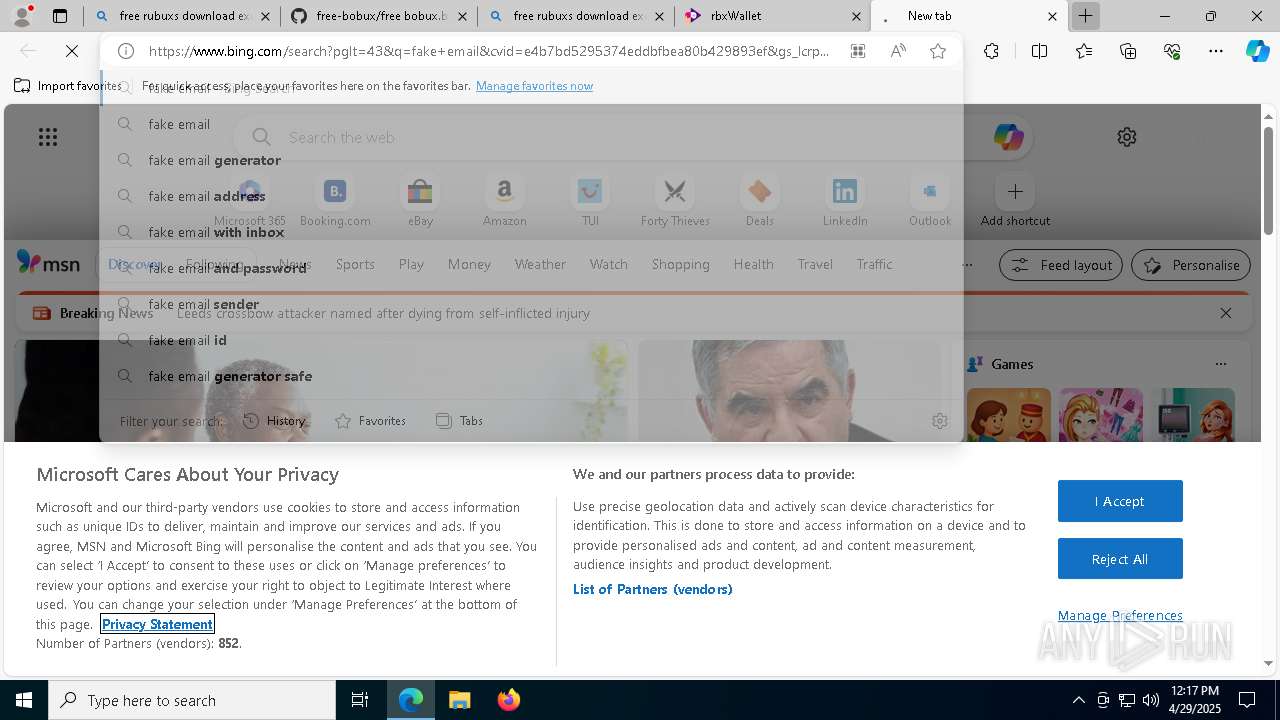
Task: Dismiss the Breaking News banner
Action: coord(1226,313)
